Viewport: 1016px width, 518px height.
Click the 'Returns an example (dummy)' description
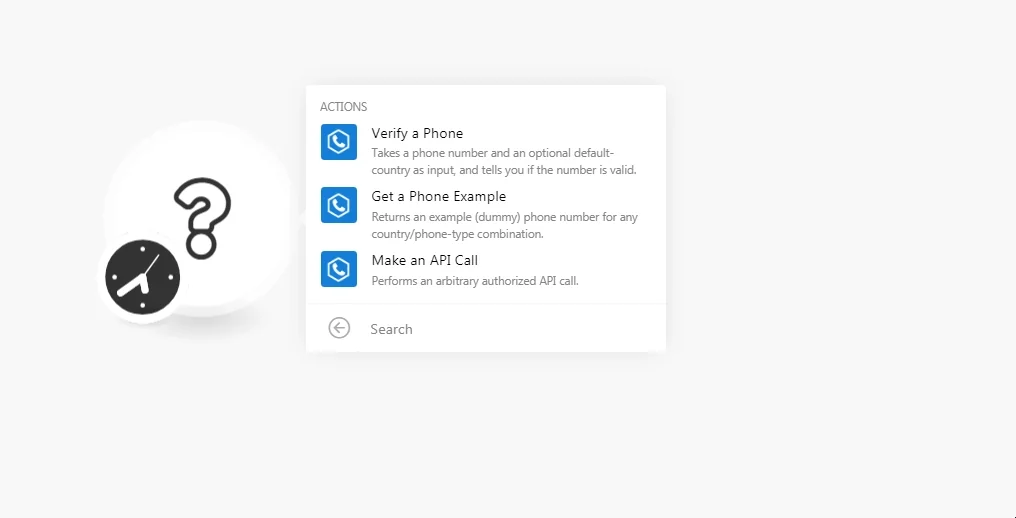(505, 225)
